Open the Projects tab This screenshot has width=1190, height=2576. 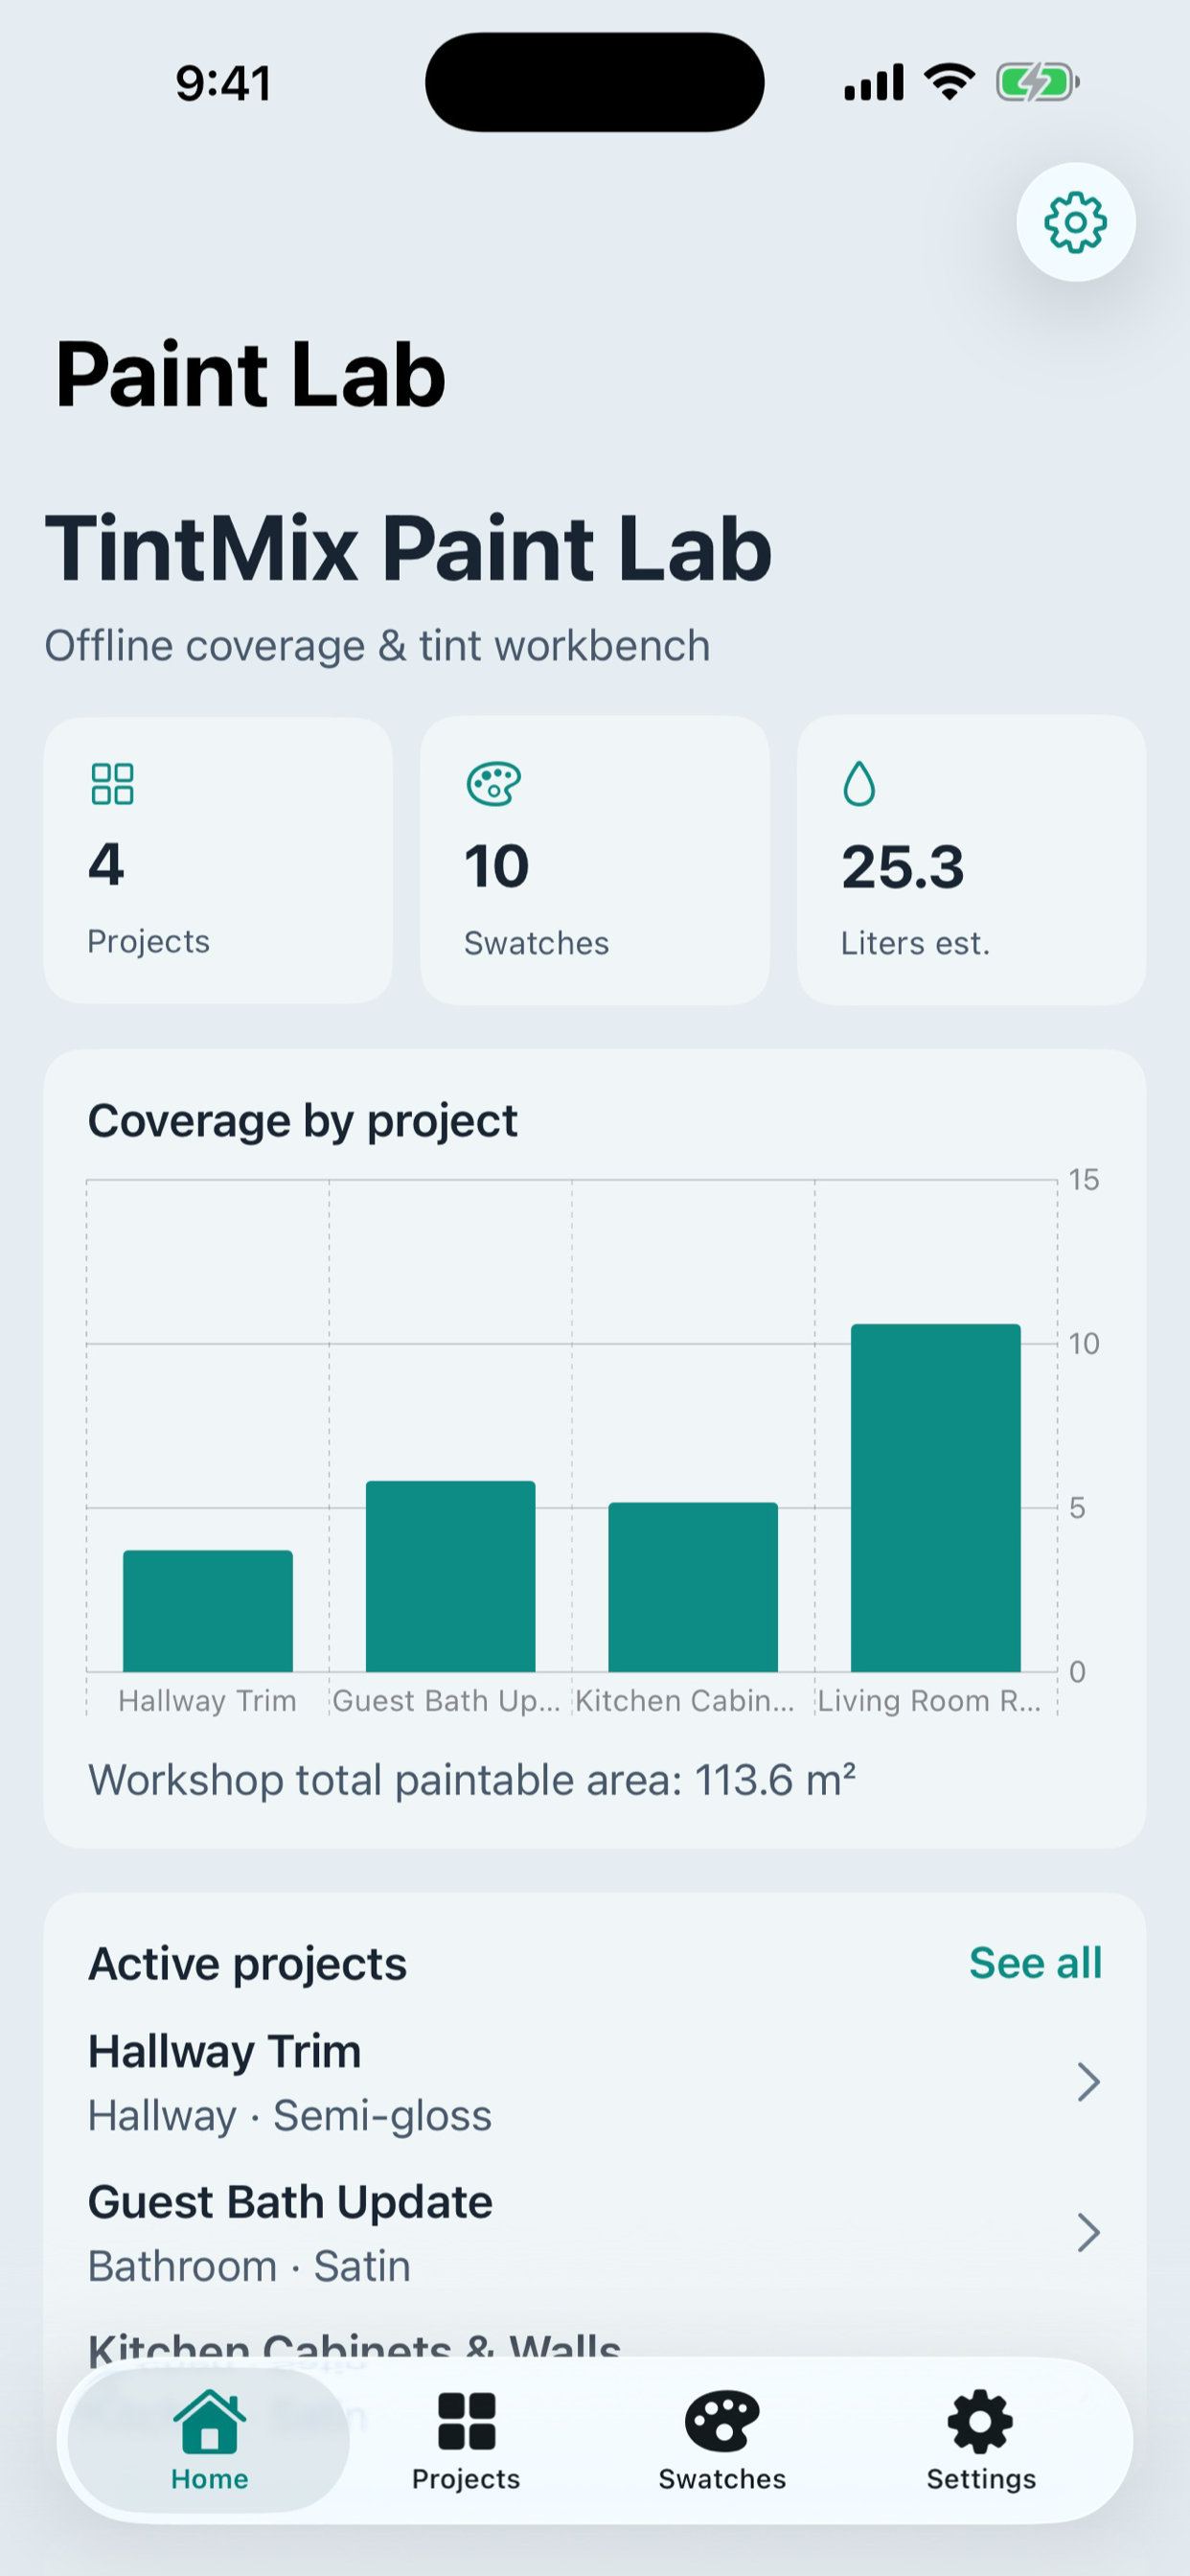tap(466, 2441)
